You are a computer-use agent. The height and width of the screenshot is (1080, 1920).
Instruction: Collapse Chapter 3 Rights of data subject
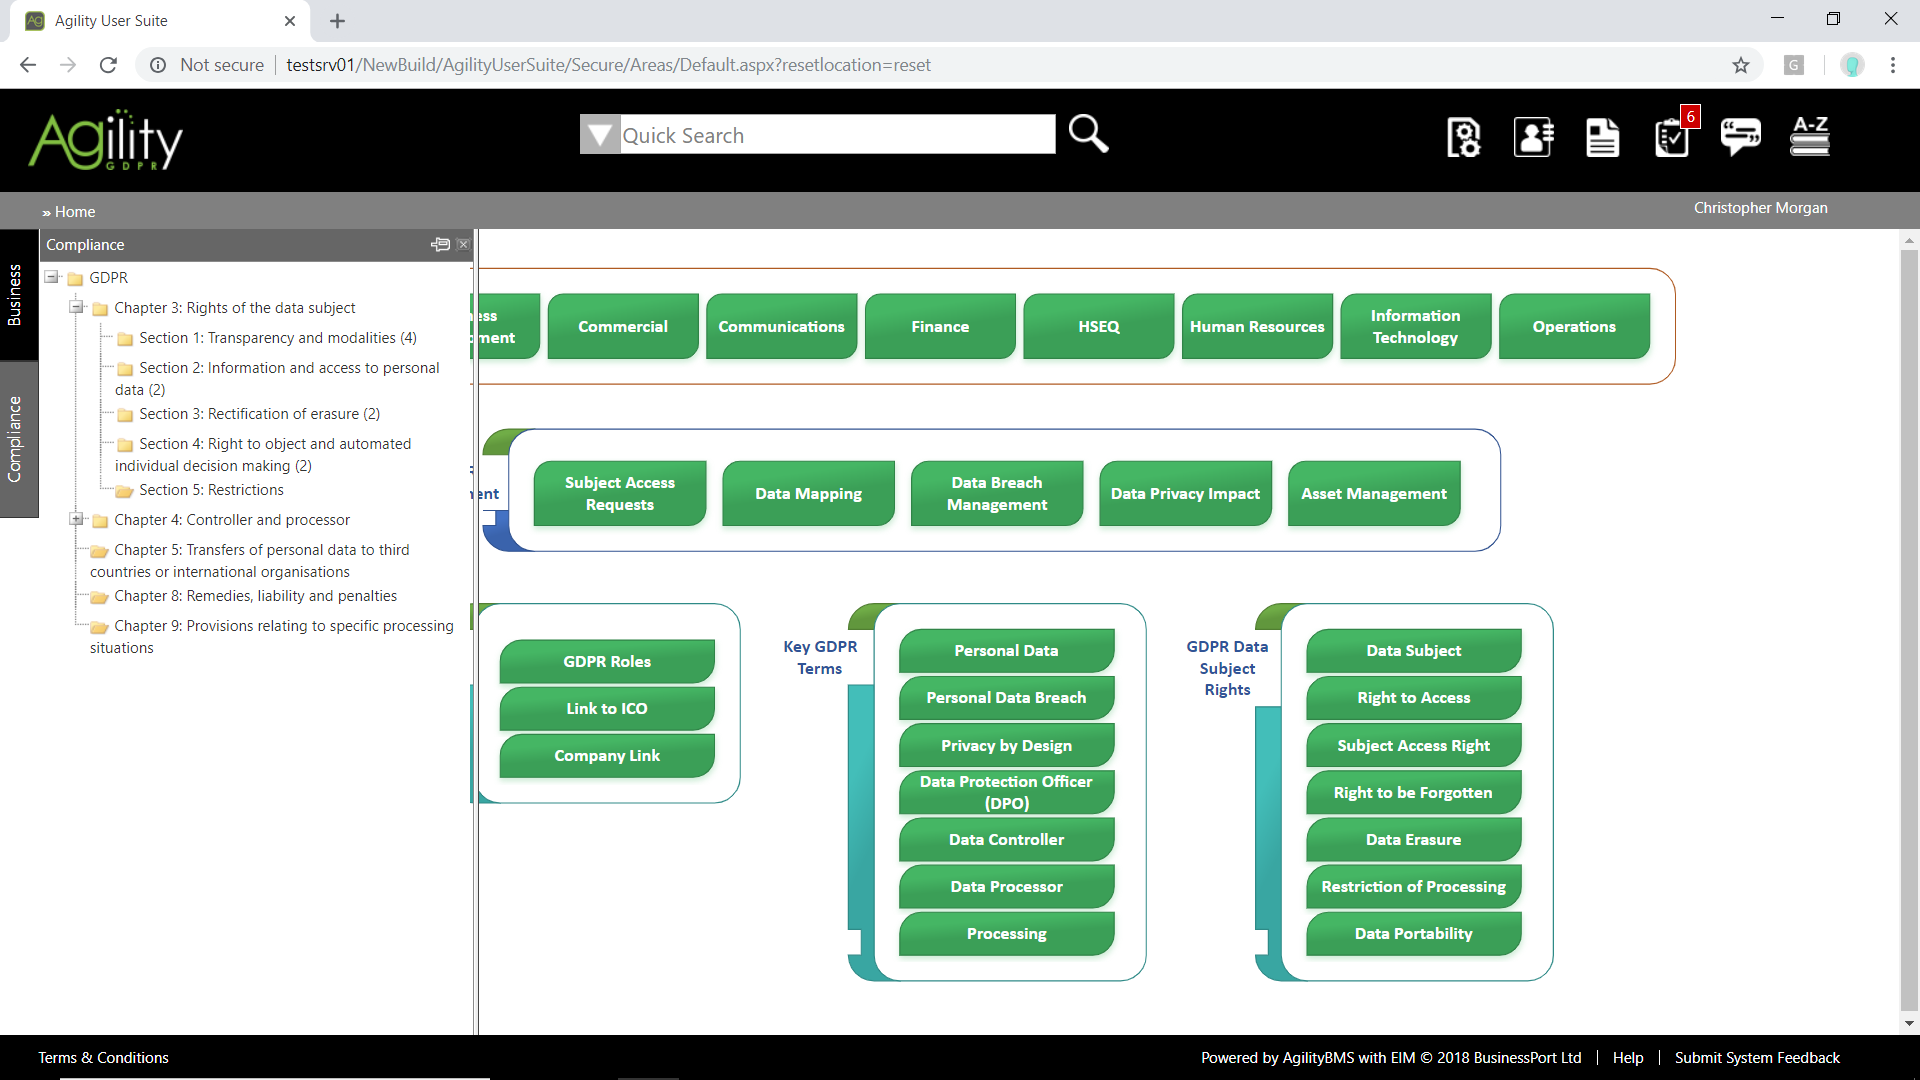76,307
